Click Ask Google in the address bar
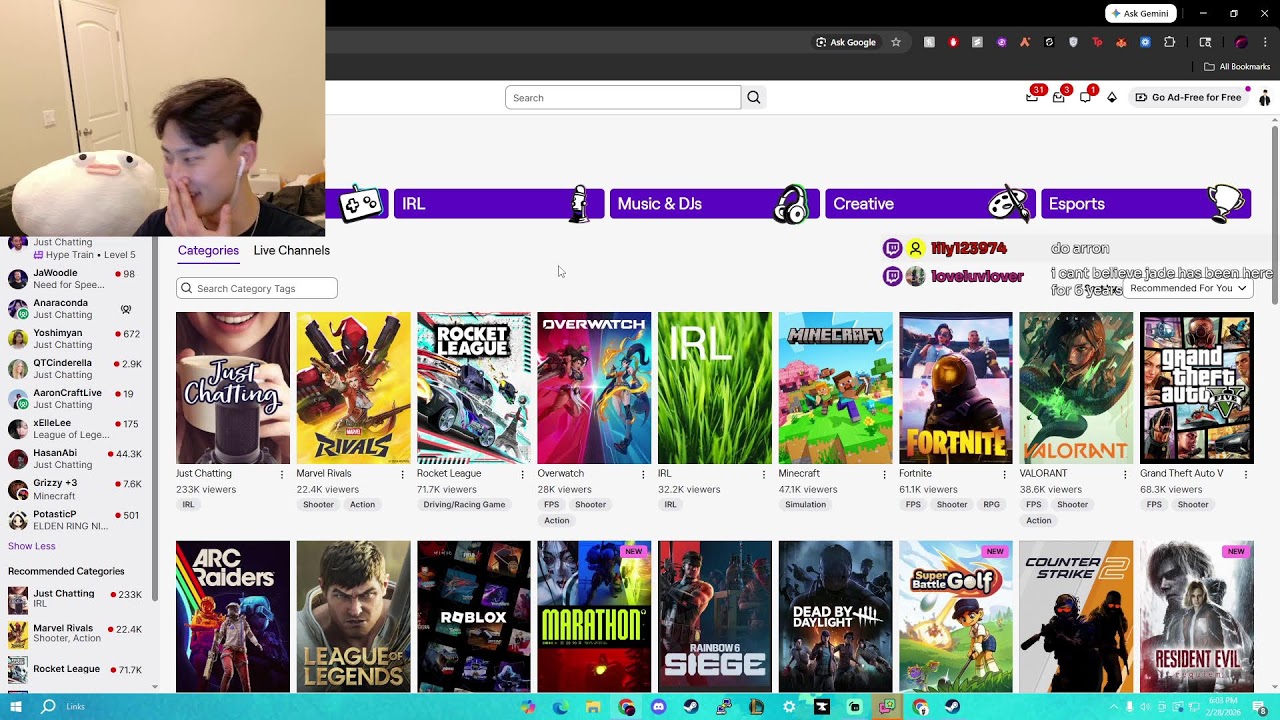 point(846,42)
